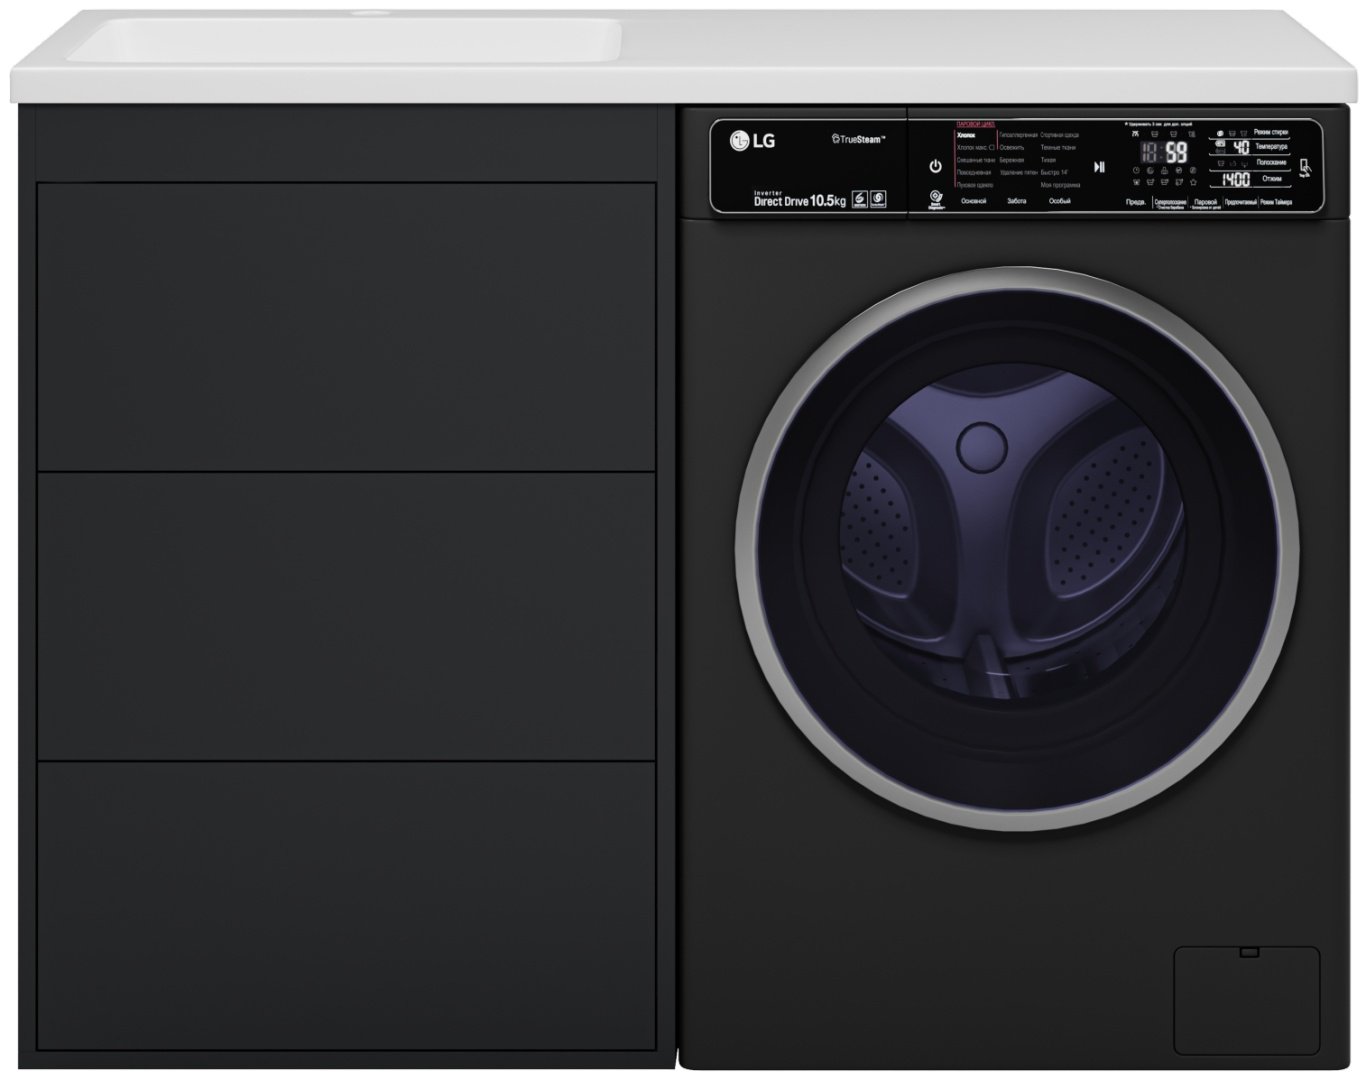This screenshot has width=1368, height=1080.
Task: Choose the Тихая wash program
Action: tap(1048, 160)
